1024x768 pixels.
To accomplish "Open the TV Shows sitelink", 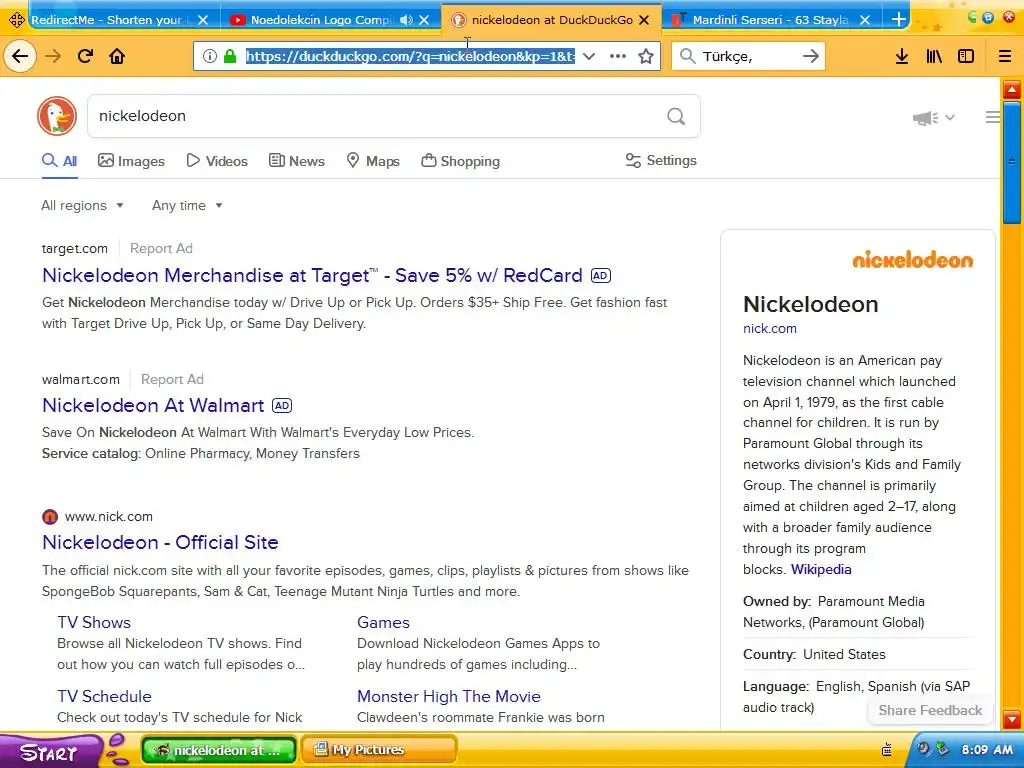I will coord(94,622).
